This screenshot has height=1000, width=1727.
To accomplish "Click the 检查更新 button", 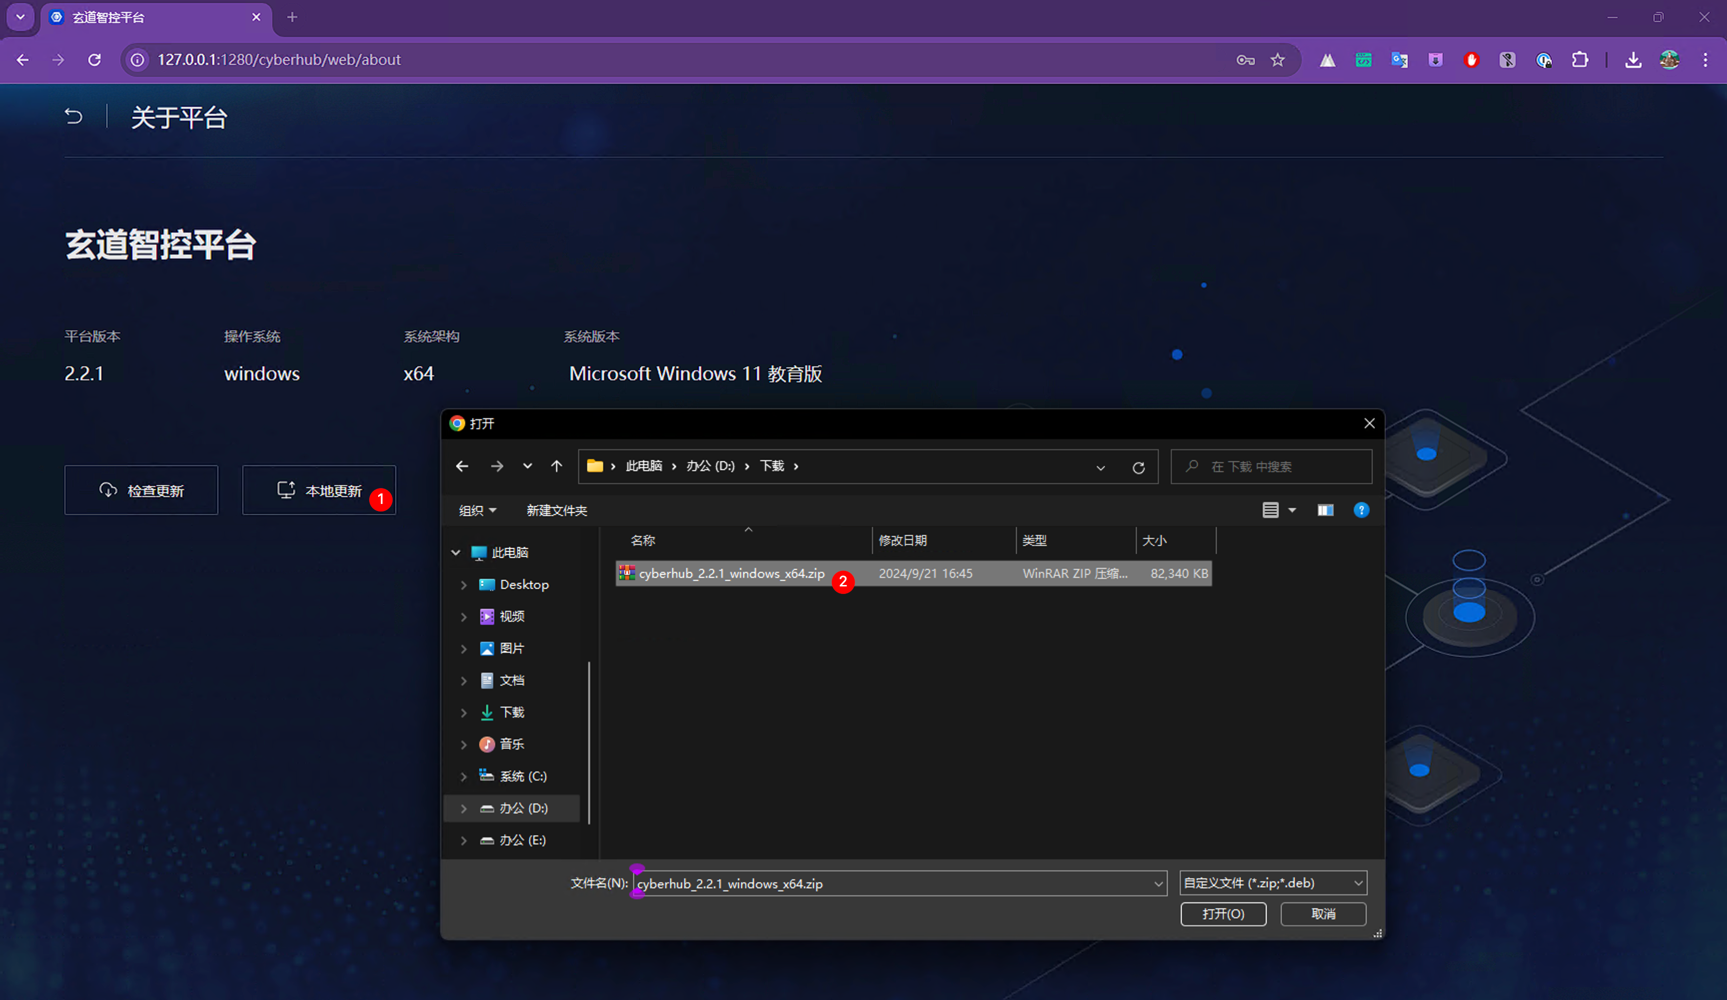I will click(x=141, y=490).
